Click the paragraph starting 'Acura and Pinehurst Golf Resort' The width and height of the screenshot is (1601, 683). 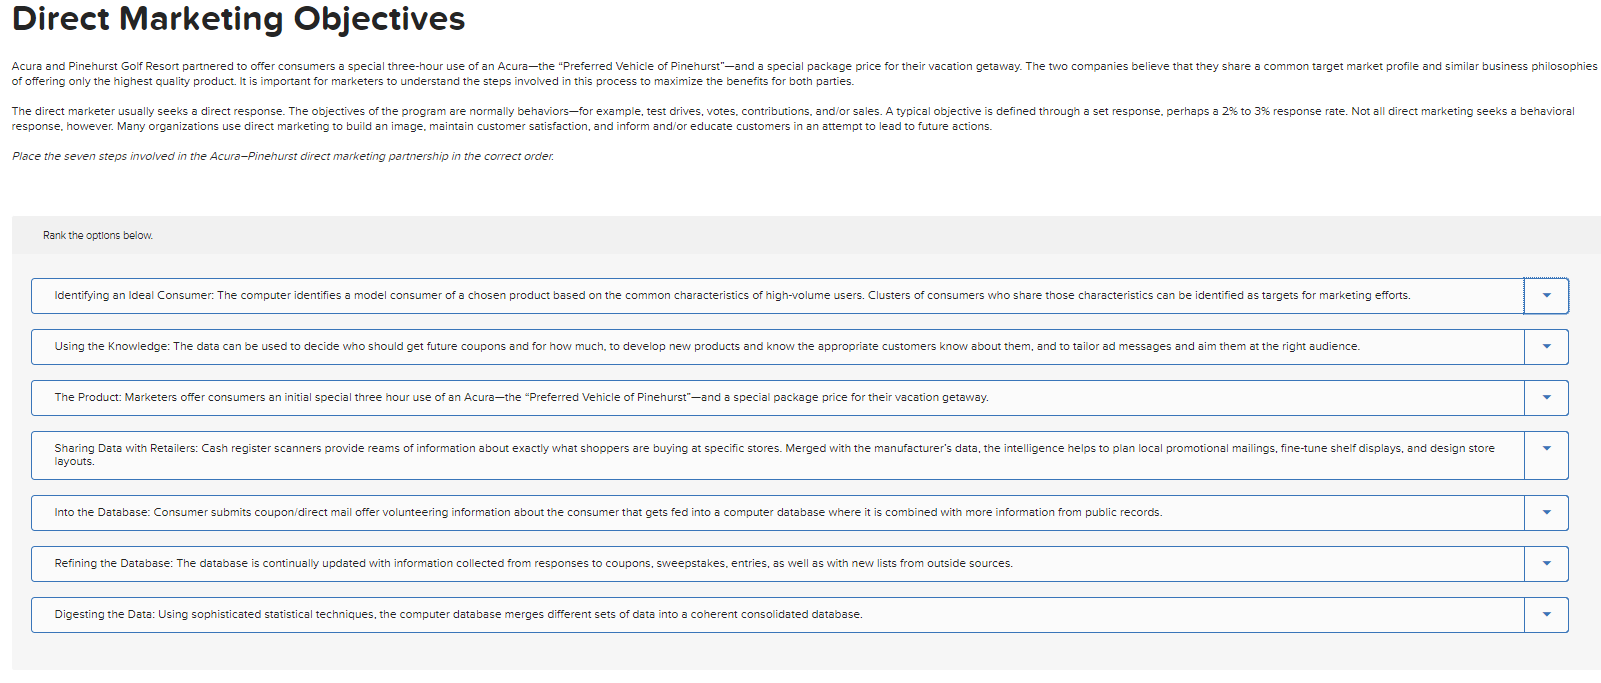point(805,74)
